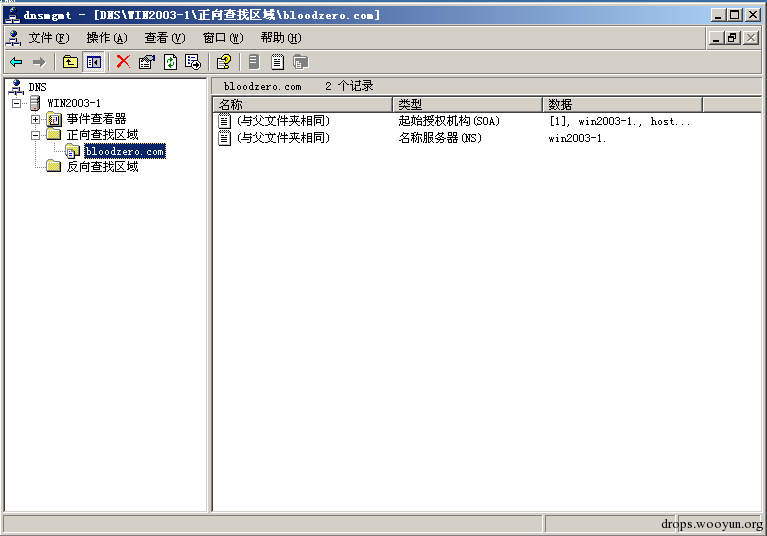Click the WIN2003-1 server icon
Viewport: 767px width, 536px height.
pyautogui.click(x=35, y=103)
